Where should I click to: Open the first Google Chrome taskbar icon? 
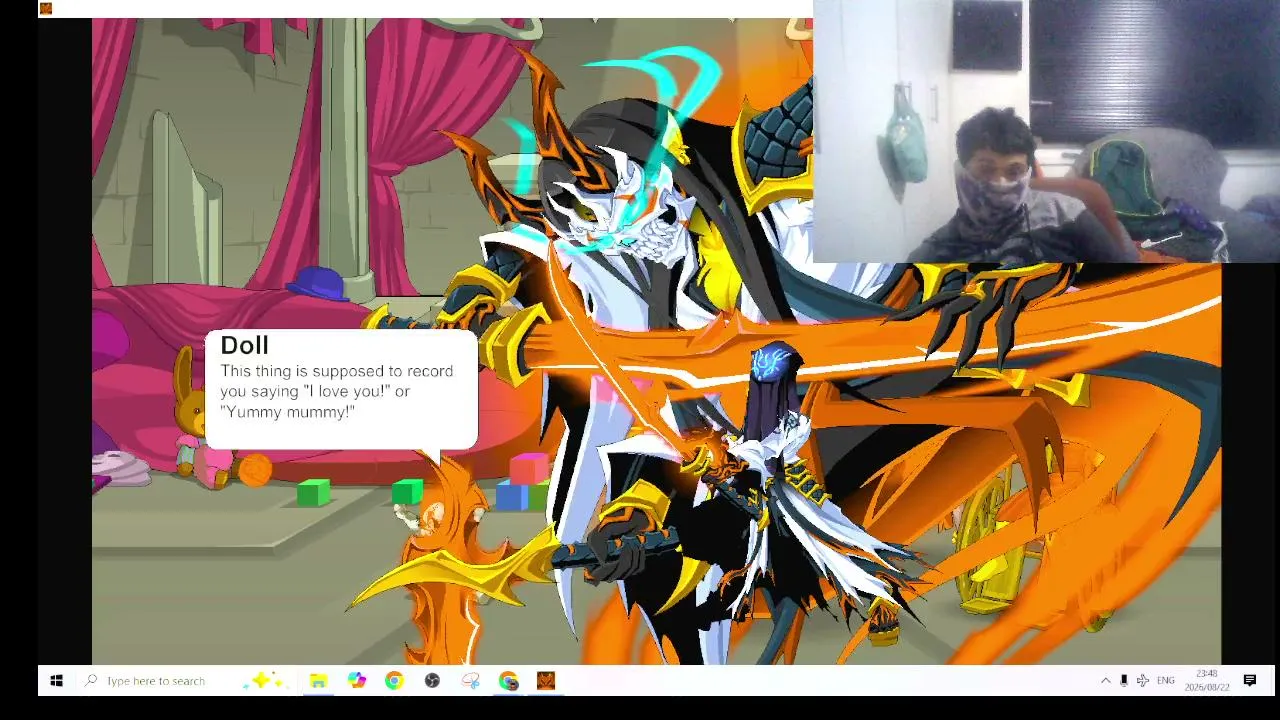click(394, 681)
